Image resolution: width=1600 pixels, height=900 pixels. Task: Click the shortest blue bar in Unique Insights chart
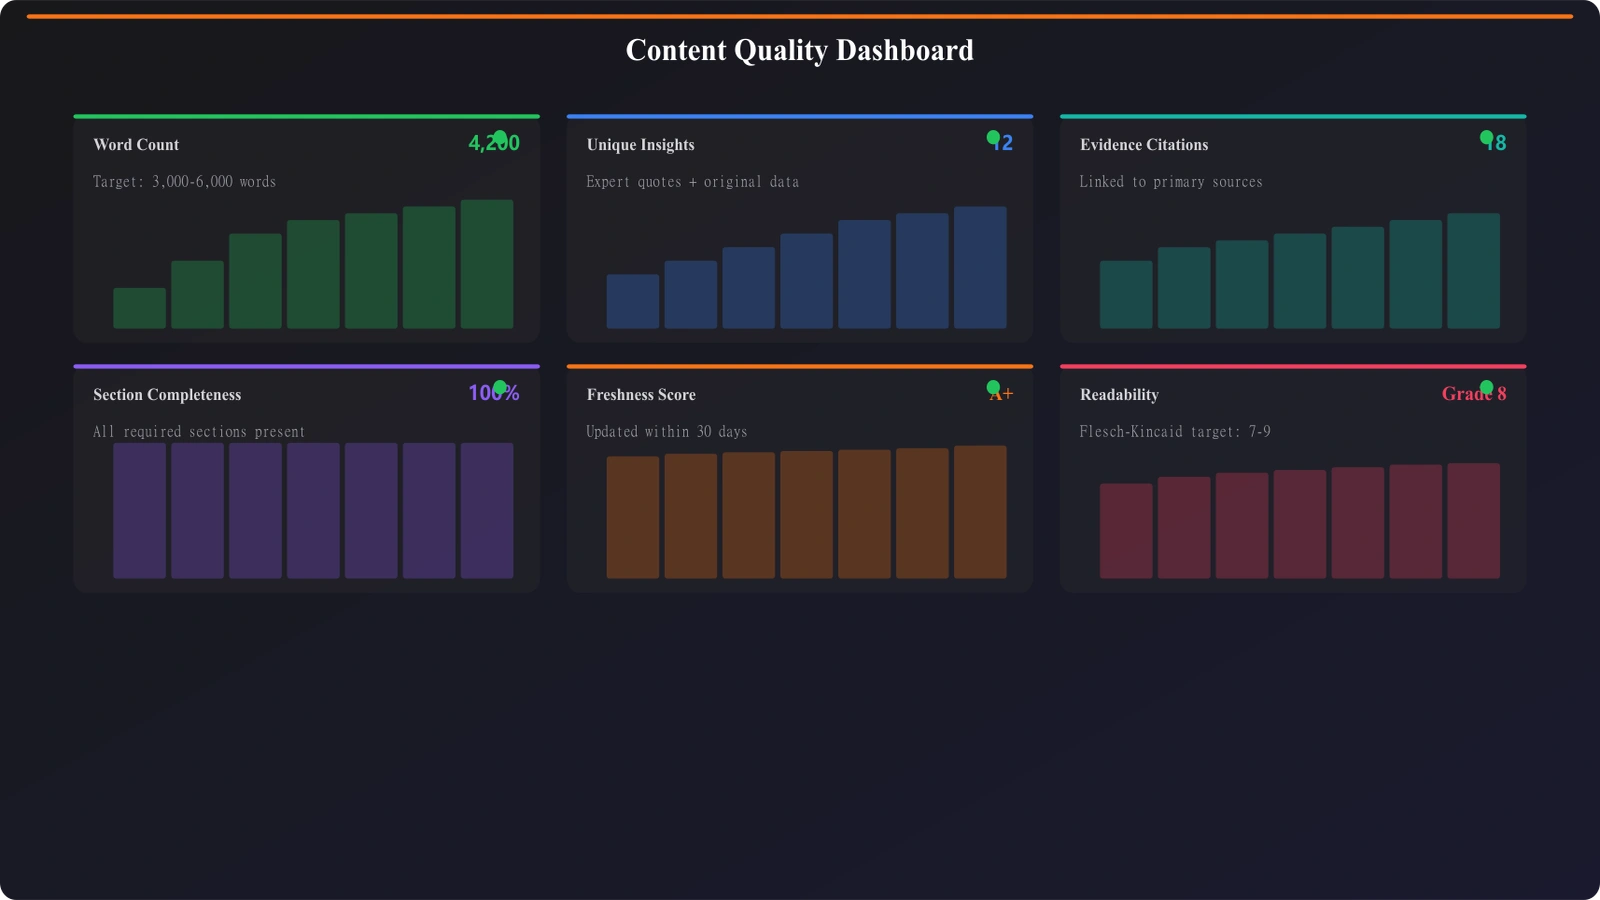pyautogui.click(x=633, y=300)
